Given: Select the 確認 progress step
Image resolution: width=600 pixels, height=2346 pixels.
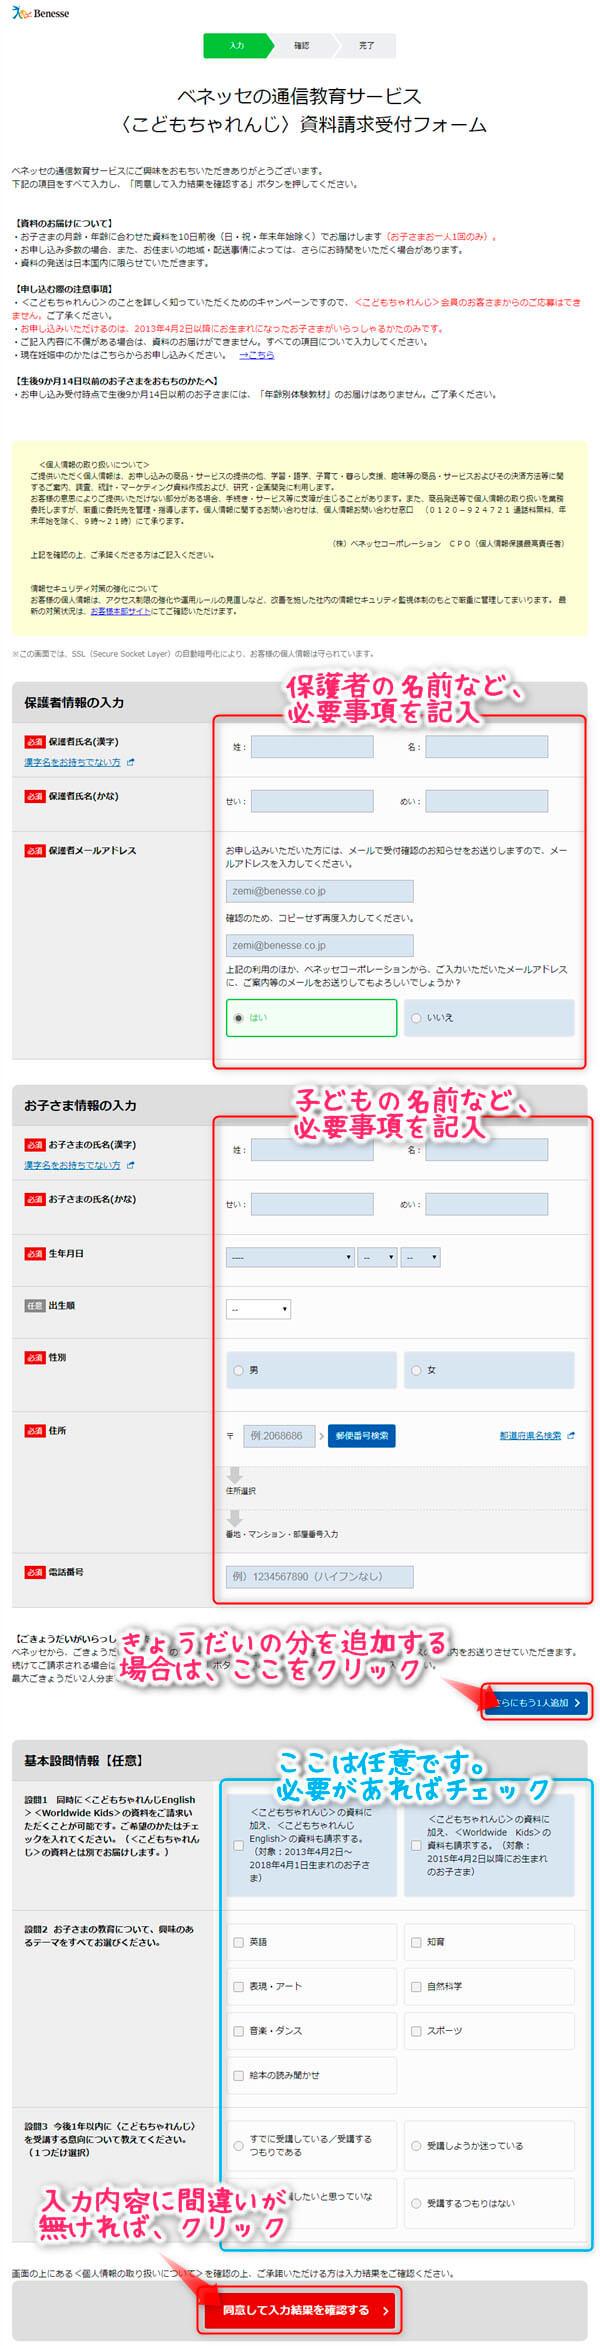Looking at the screenshot, I should (301, 45).
